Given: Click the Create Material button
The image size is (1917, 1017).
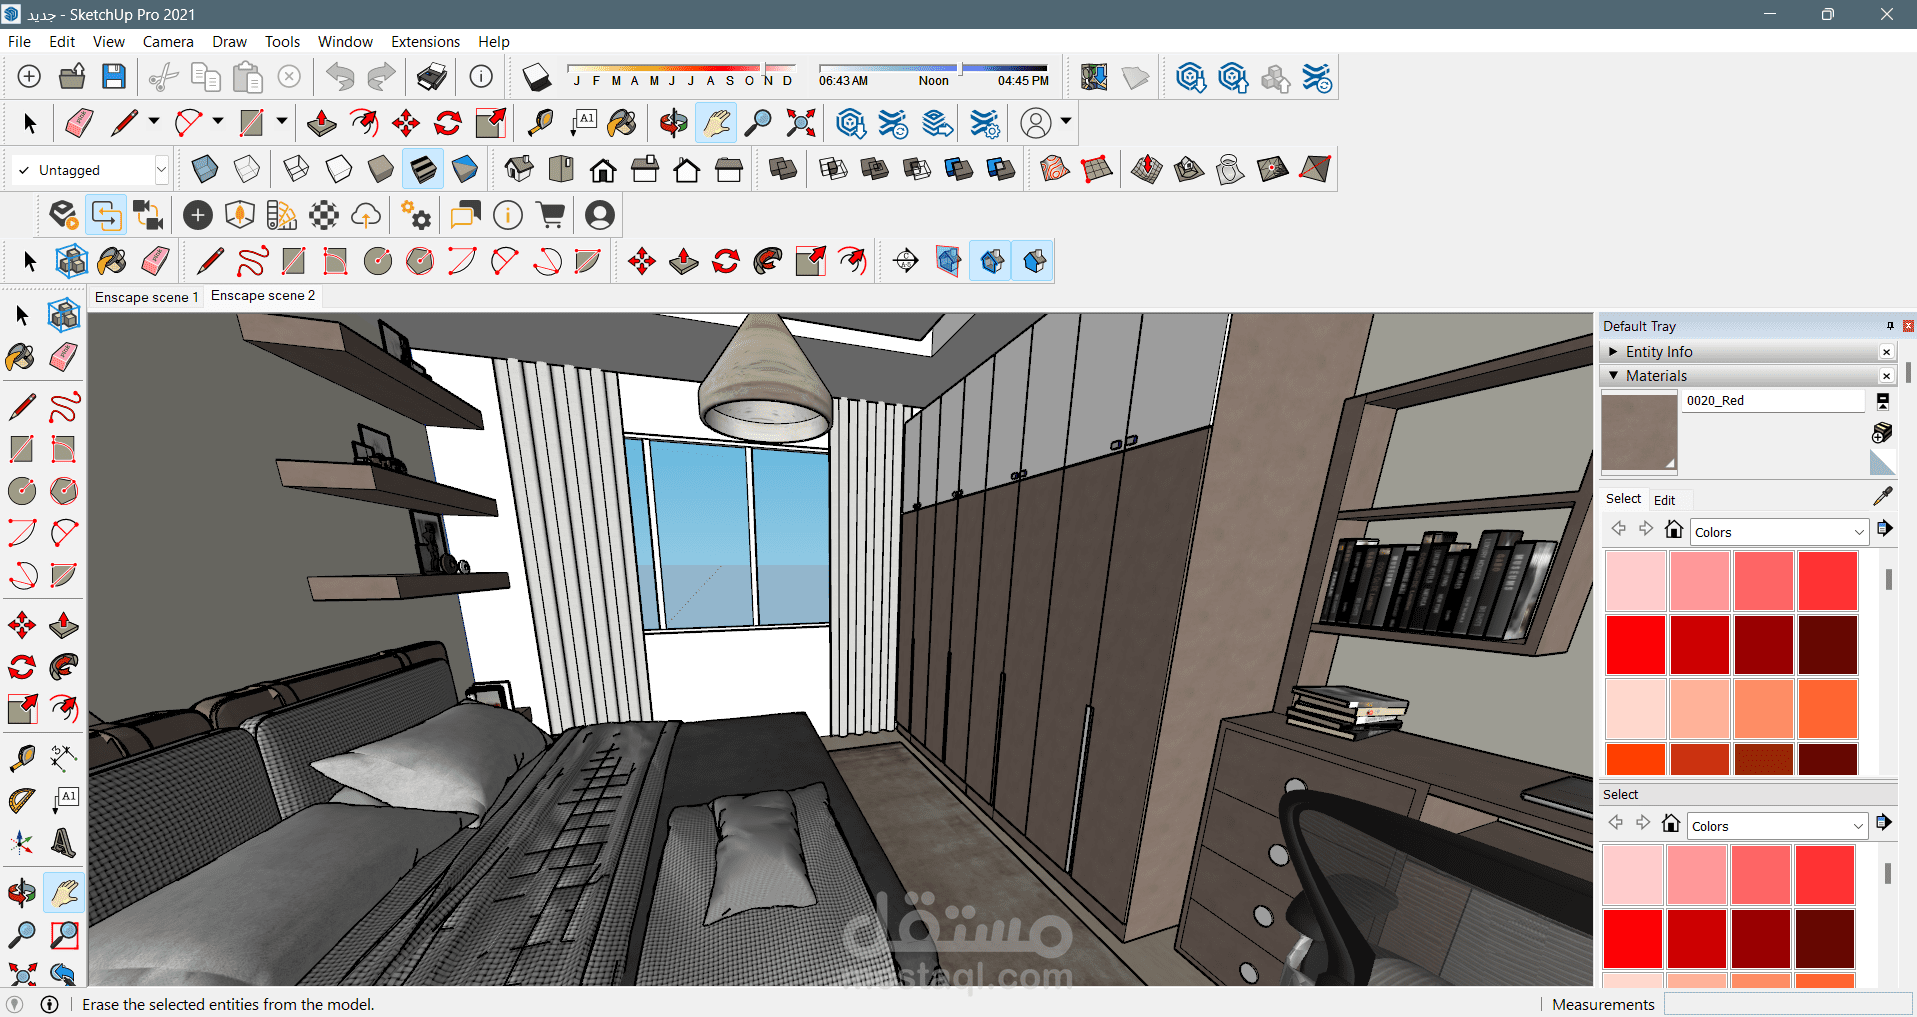Looking at the screenshot, I should coord(1882,432).
